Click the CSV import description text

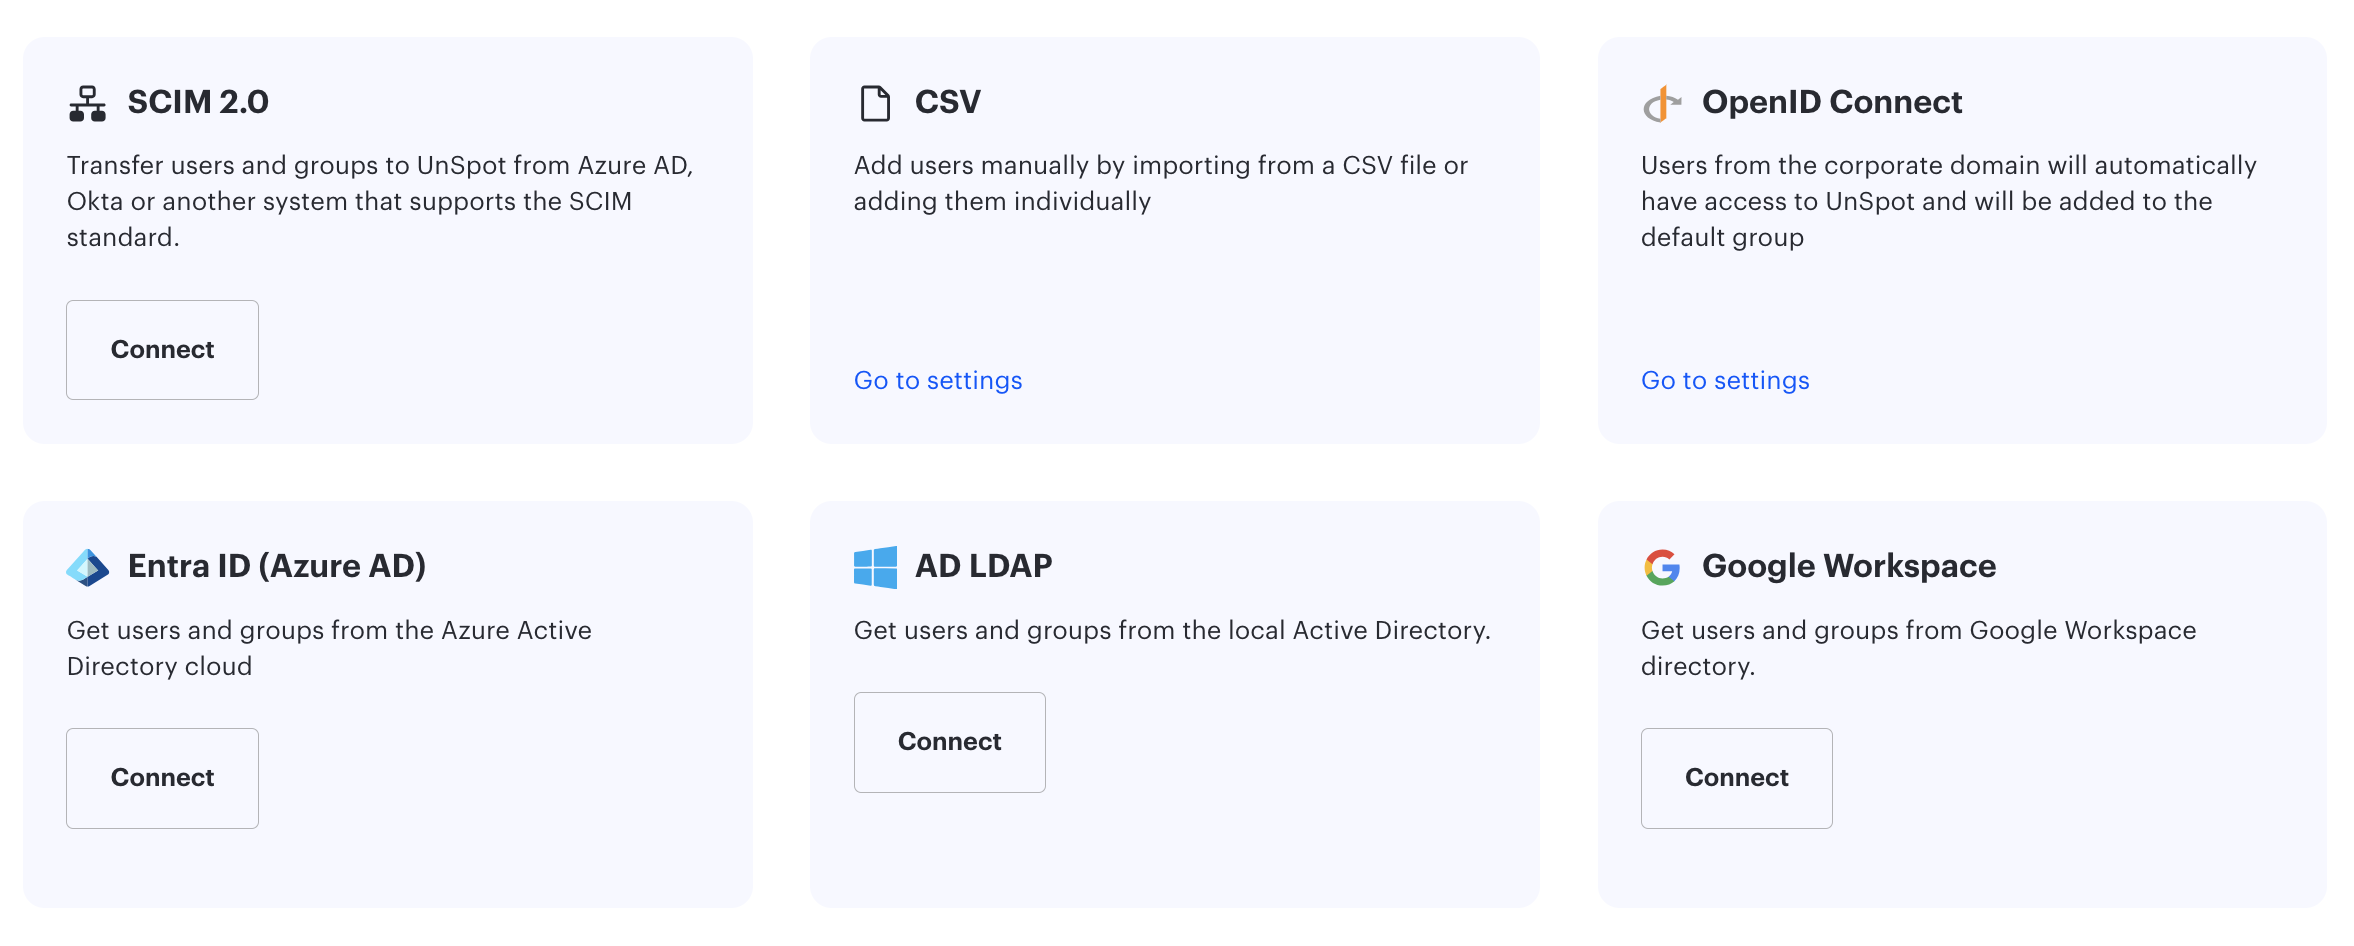click(1161, 183)
